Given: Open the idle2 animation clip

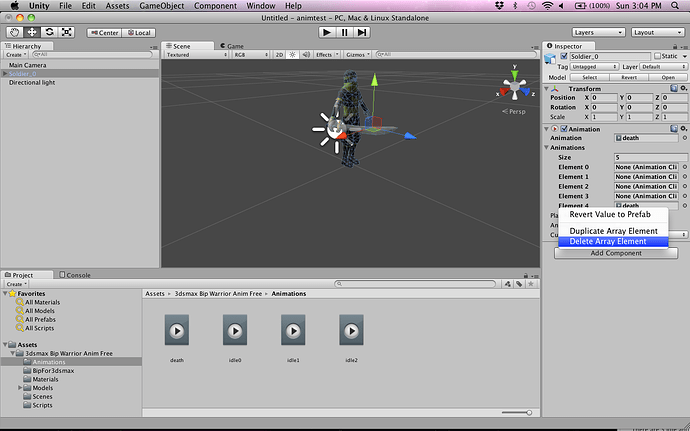Looking at the screenshot, I should tap(351, 330).
